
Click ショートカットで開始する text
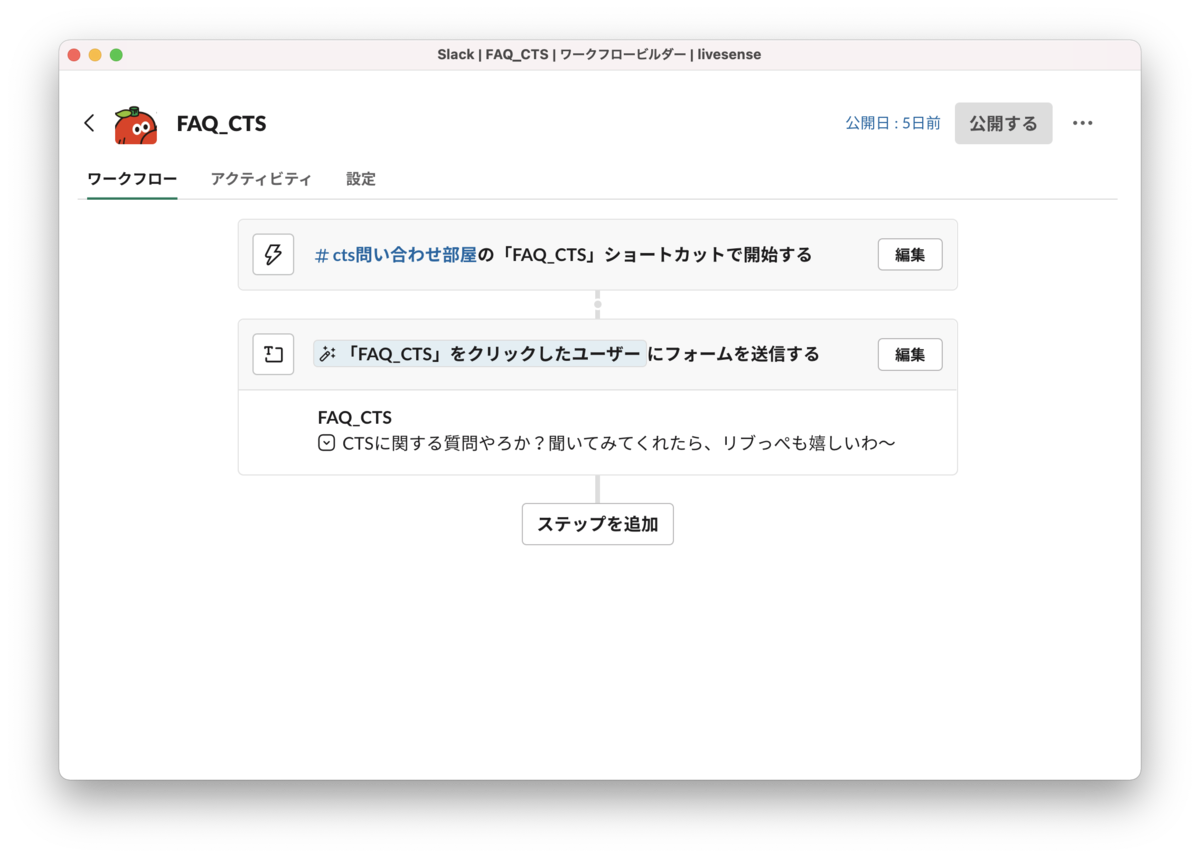tap(708, 255)
